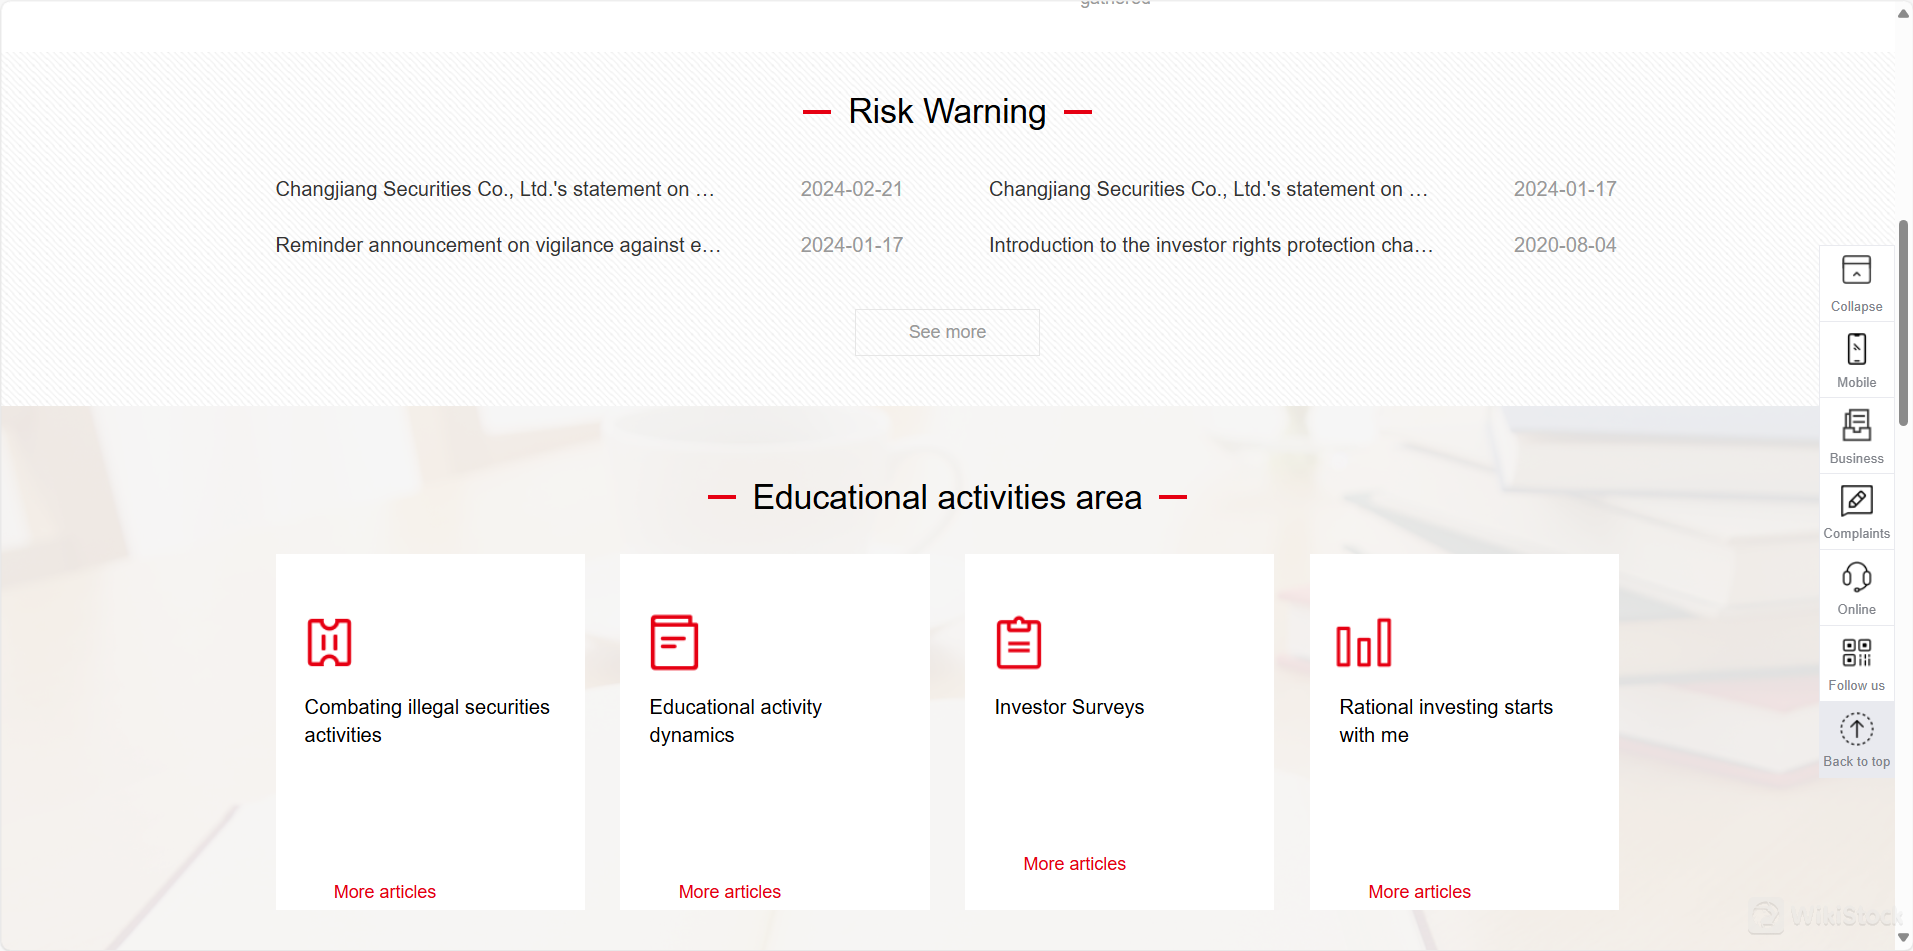1913x951 pixels.
Task: Open More articles under Combating illegal securities
Action: pyautogui.click(x=384, y=891)
